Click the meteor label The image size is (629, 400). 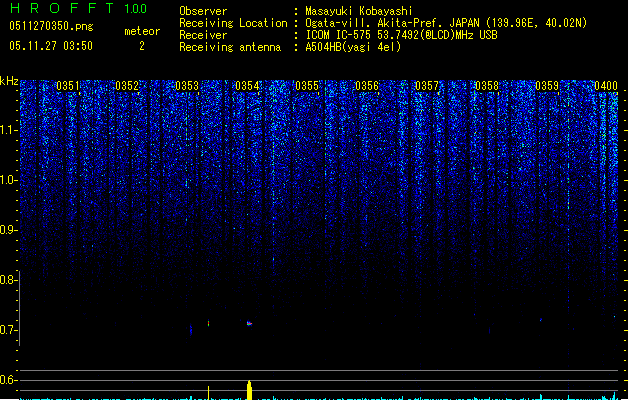142,31
